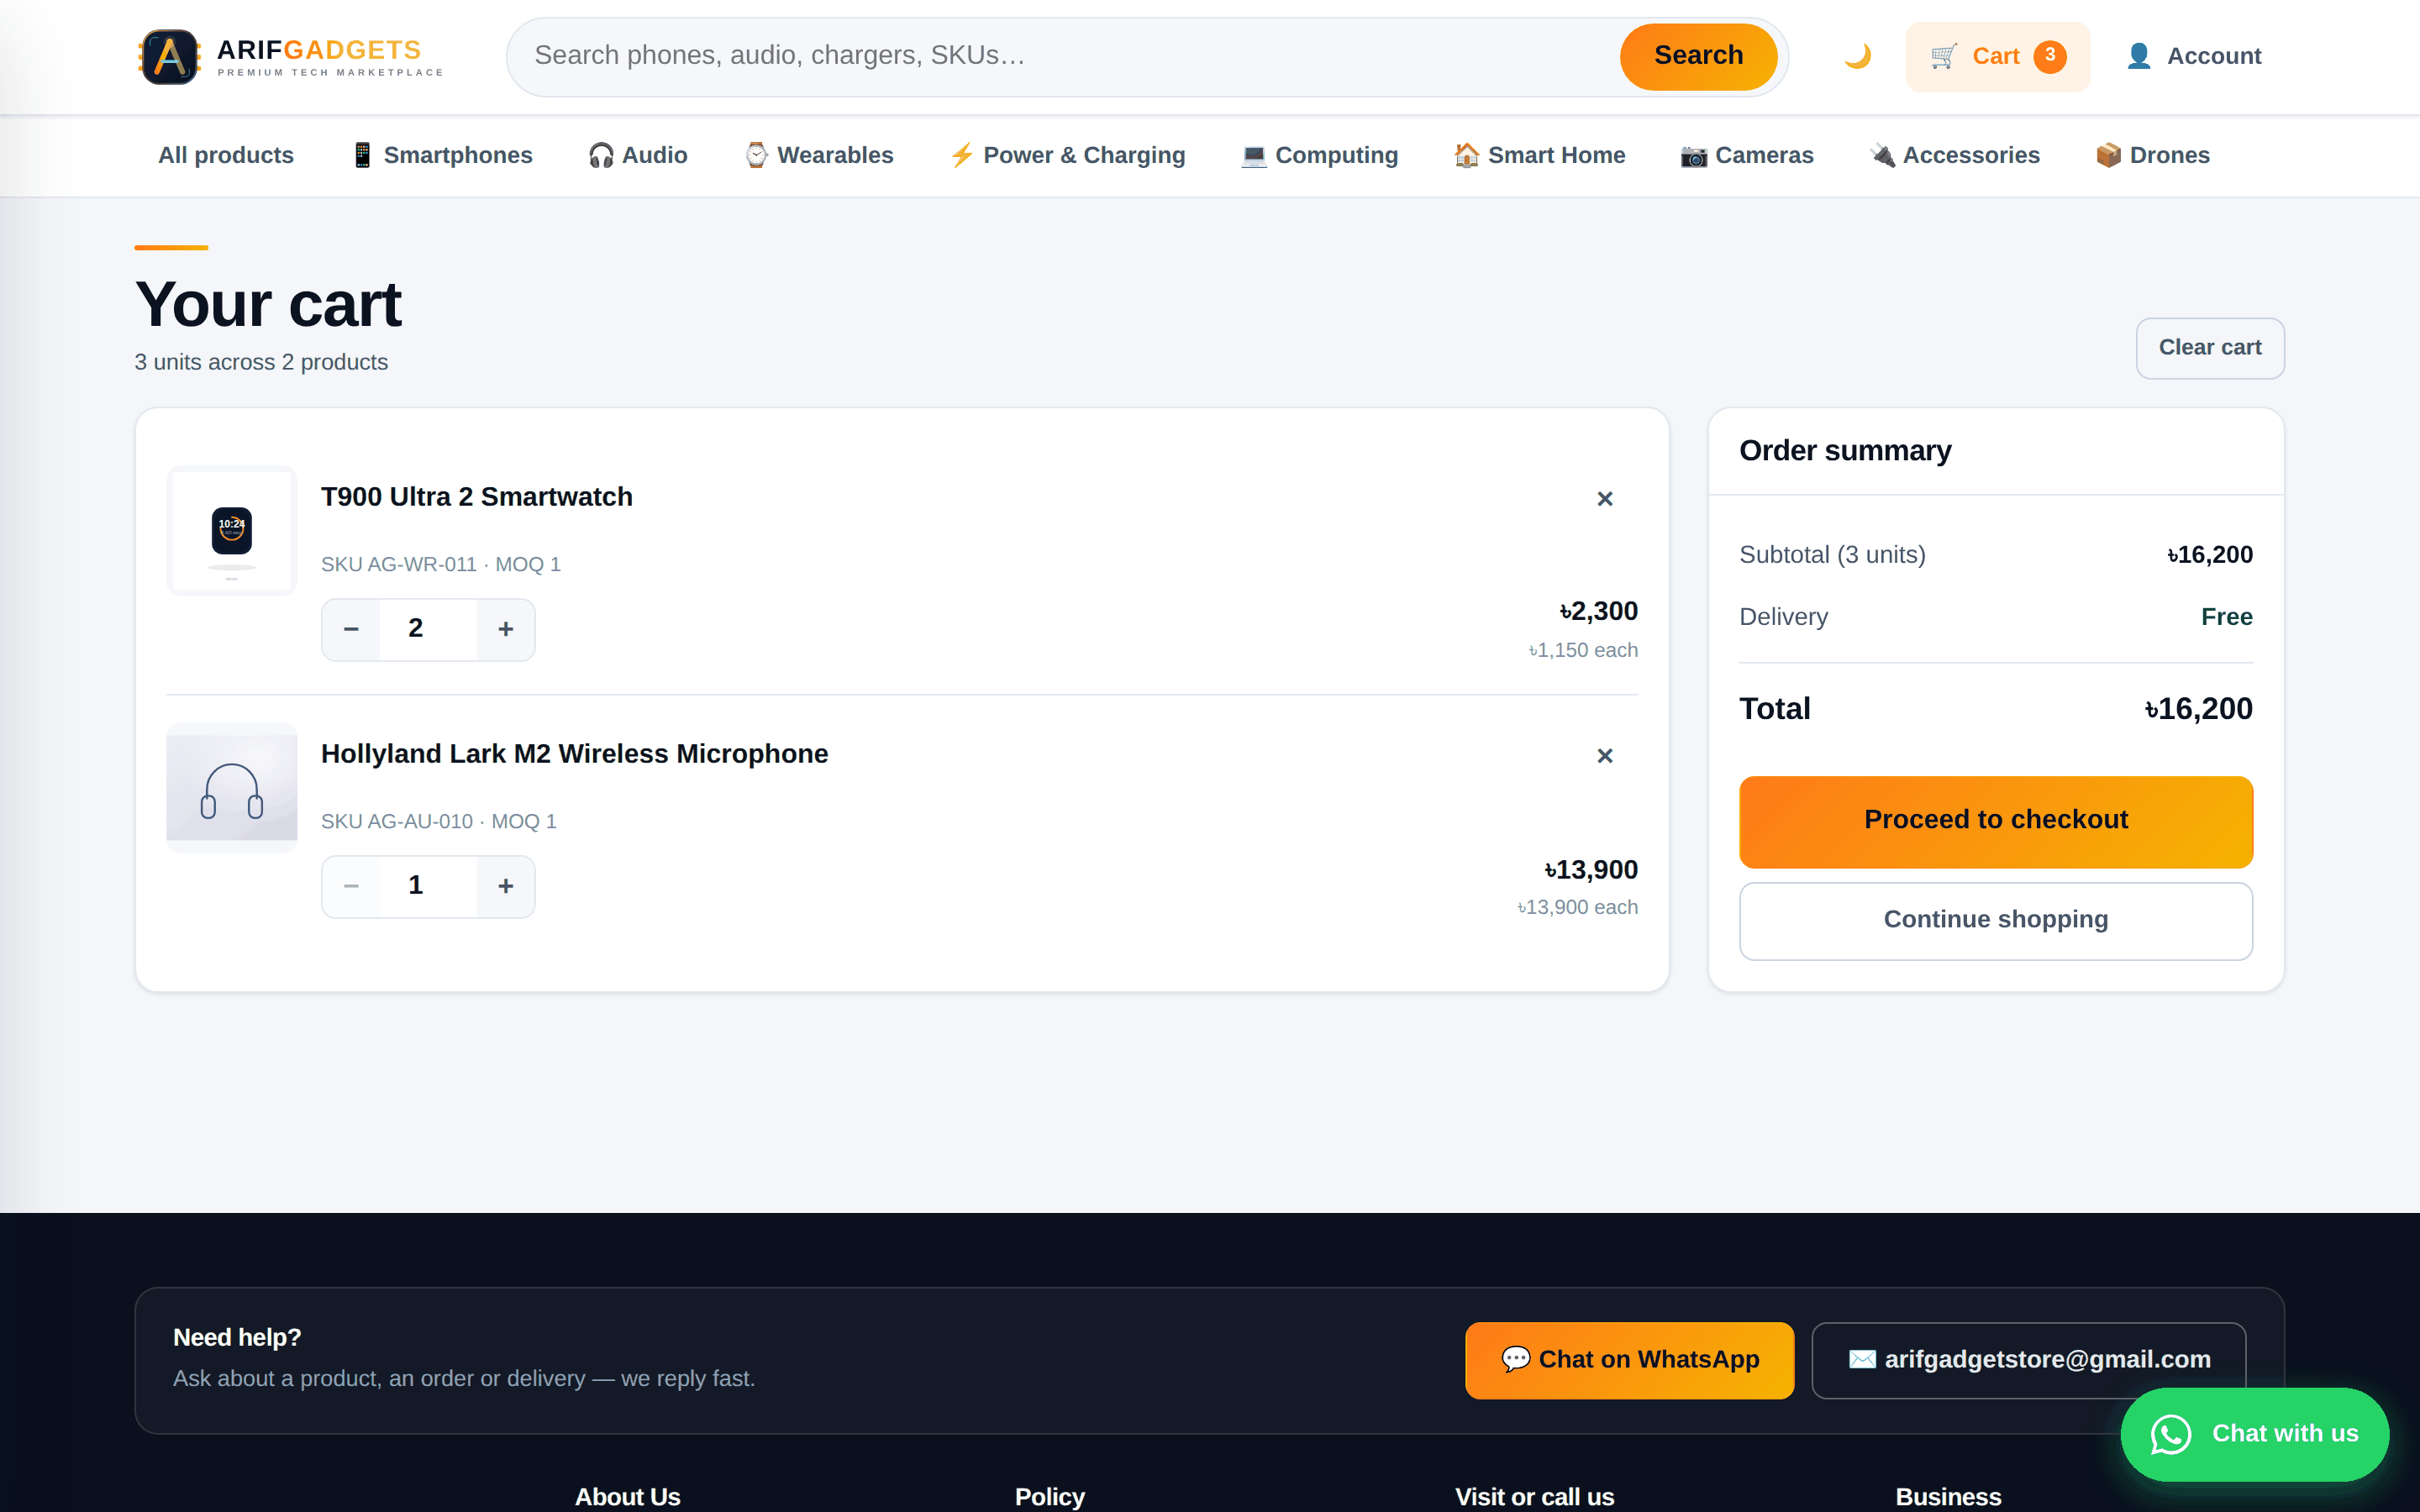Viewport: 2420px width, 1512px height.
Task: Remove T900 Ultra 2 Smartwatch from cart
Action: 1605,498
